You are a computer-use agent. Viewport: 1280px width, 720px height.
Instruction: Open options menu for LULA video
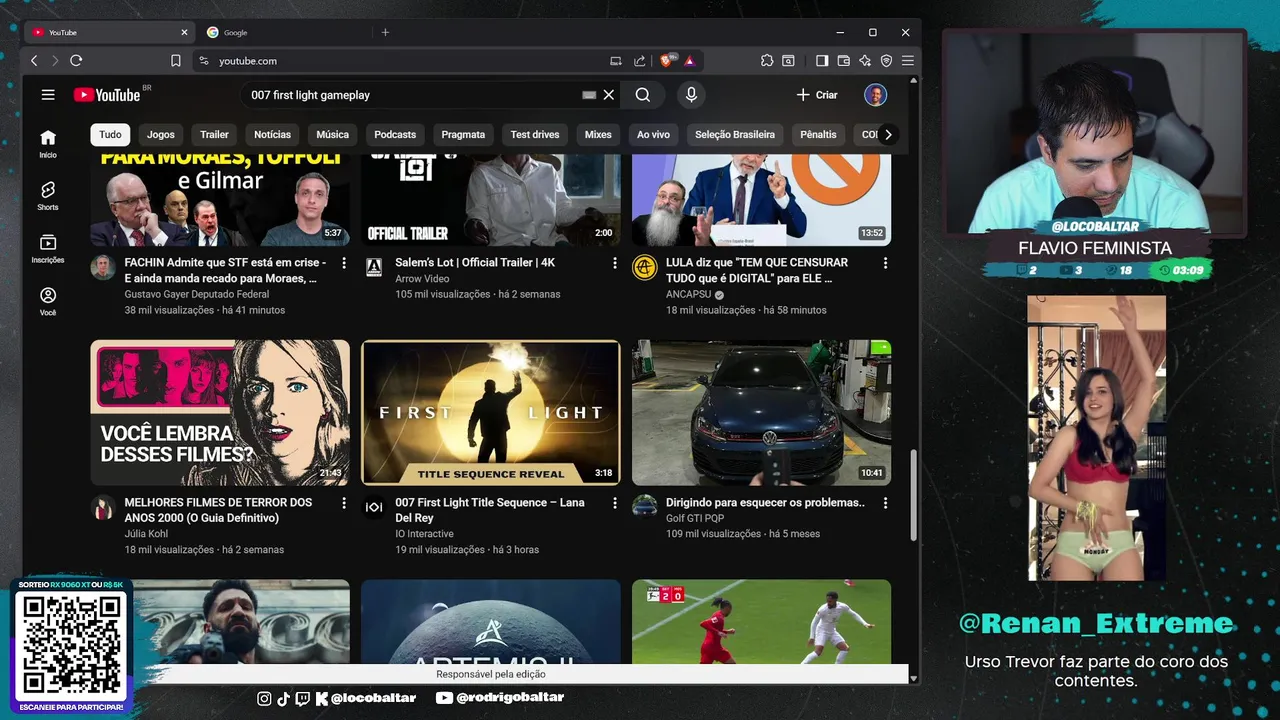tap(885, 263)
